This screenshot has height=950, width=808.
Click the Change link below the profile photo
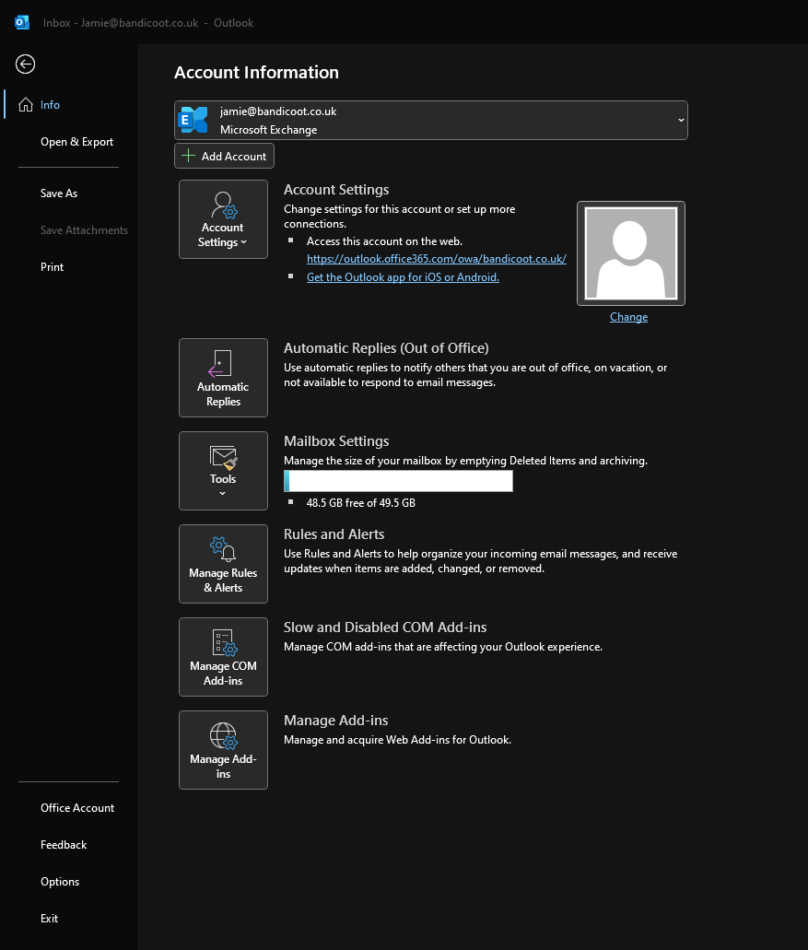click(x=628, y=316)
